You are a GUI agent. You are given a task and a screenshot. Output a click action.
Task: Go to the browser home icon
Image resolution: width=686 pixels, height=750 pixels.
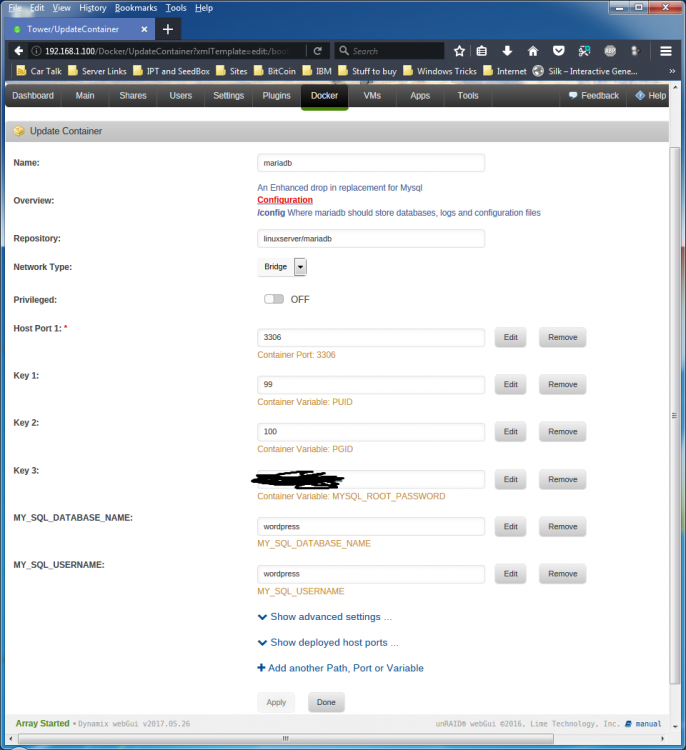pos(533,51)
